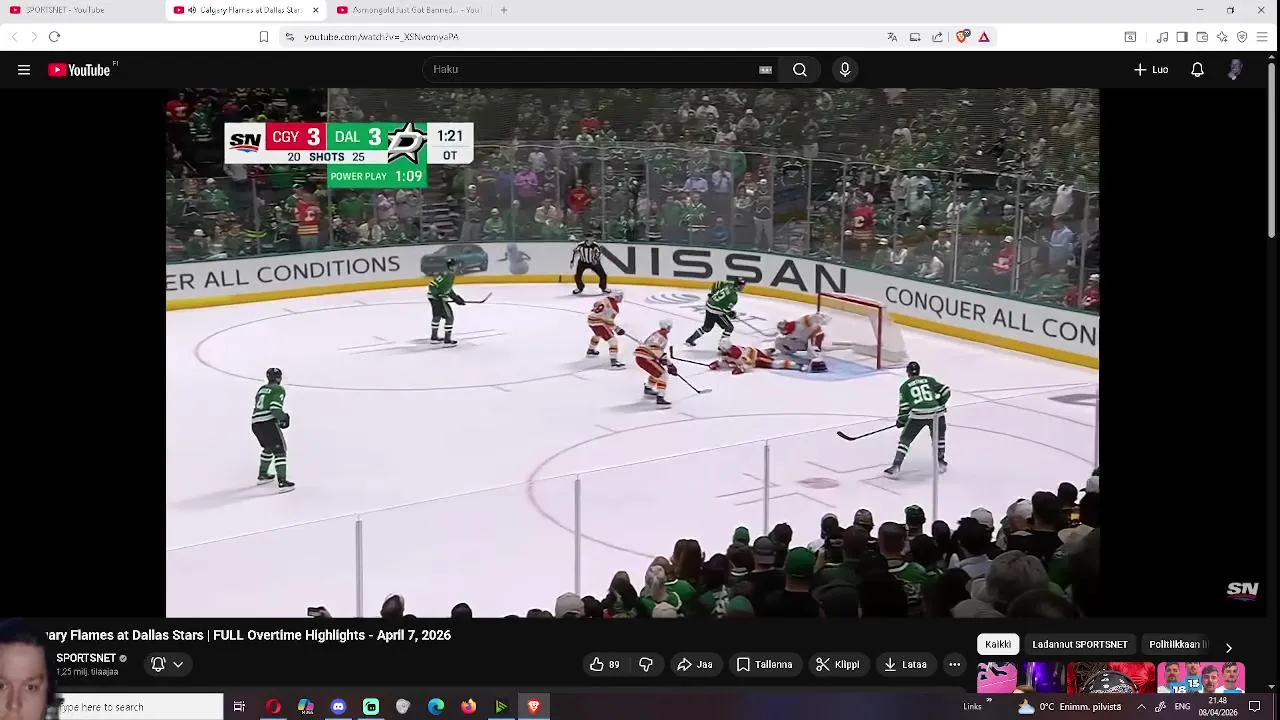This screenshot has height=720, width=1280.
Task: Open the thumbnail with players numbered 18 and 15
Action: point(1201,678)
